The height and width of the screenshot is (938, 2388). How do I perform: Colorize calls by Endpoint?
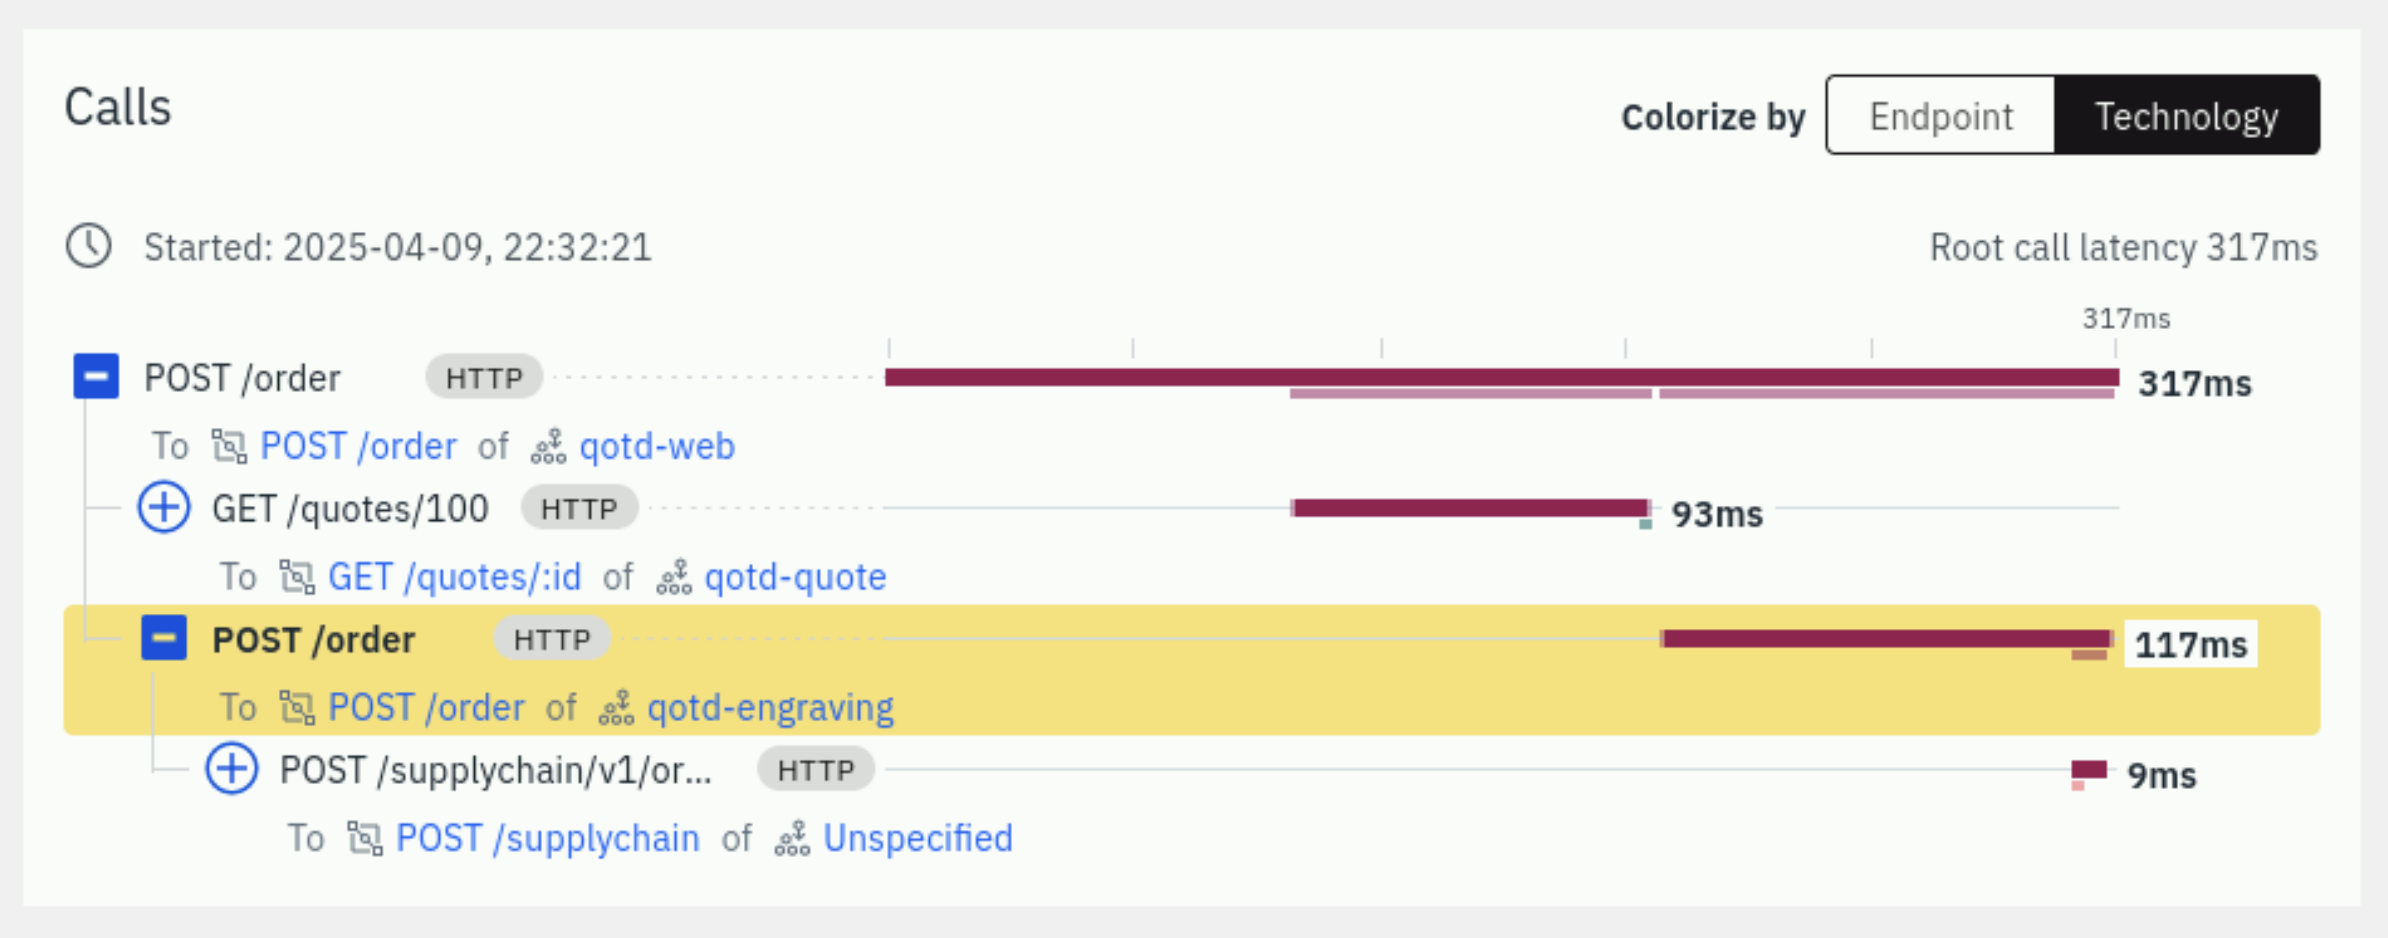point(1941,116)
